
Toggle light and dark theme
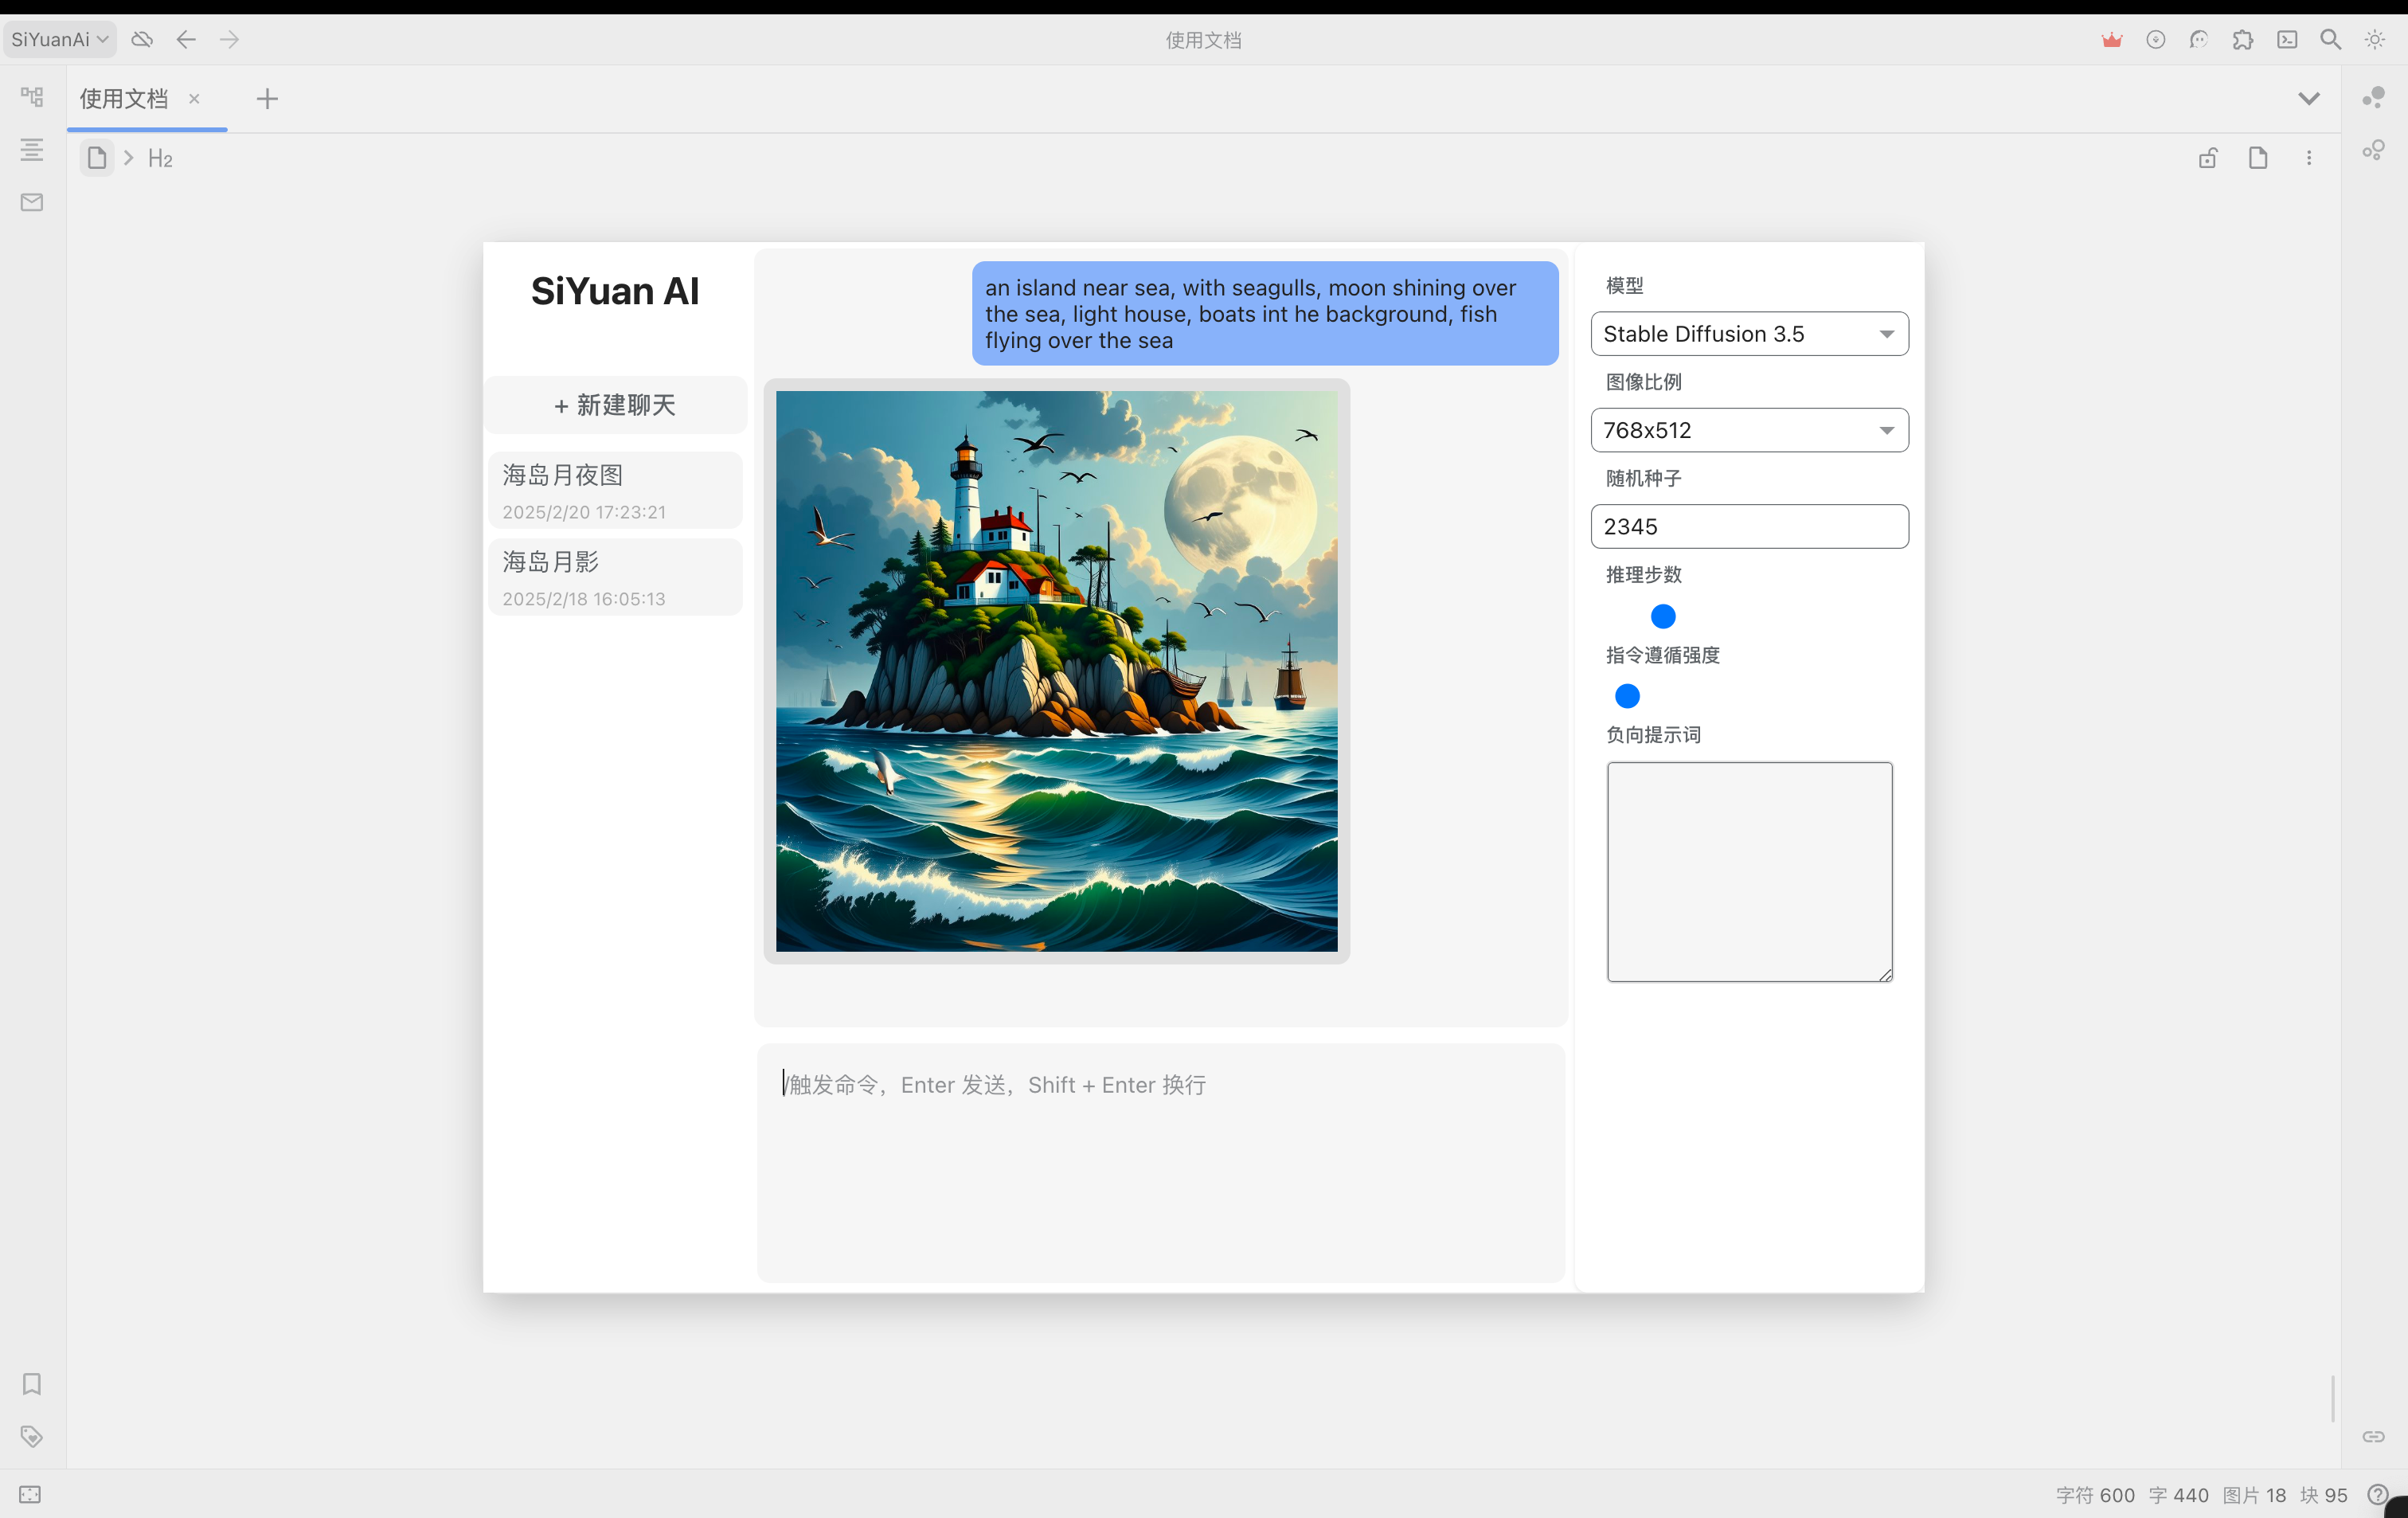pos(2374,40)
